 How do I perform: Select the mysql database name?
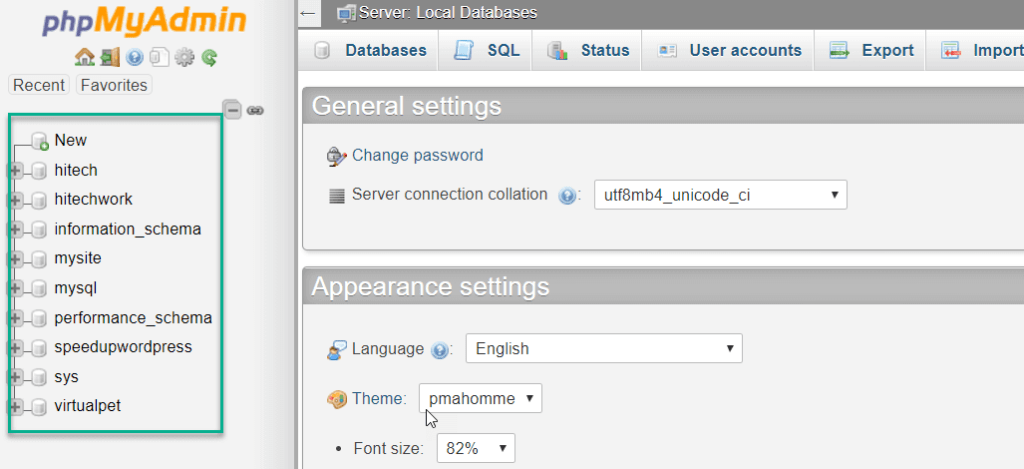(x=76, y=288)
